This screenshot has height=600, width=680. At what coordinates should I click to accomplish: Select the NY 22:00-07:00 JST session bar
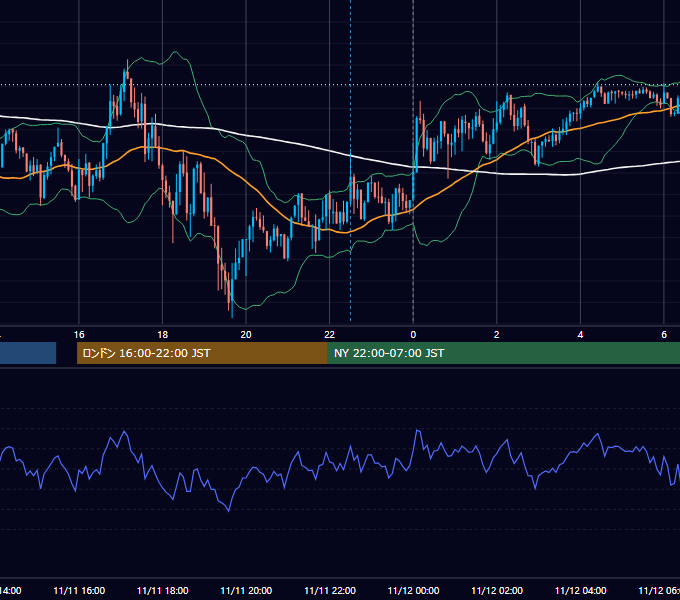[503, 353]
